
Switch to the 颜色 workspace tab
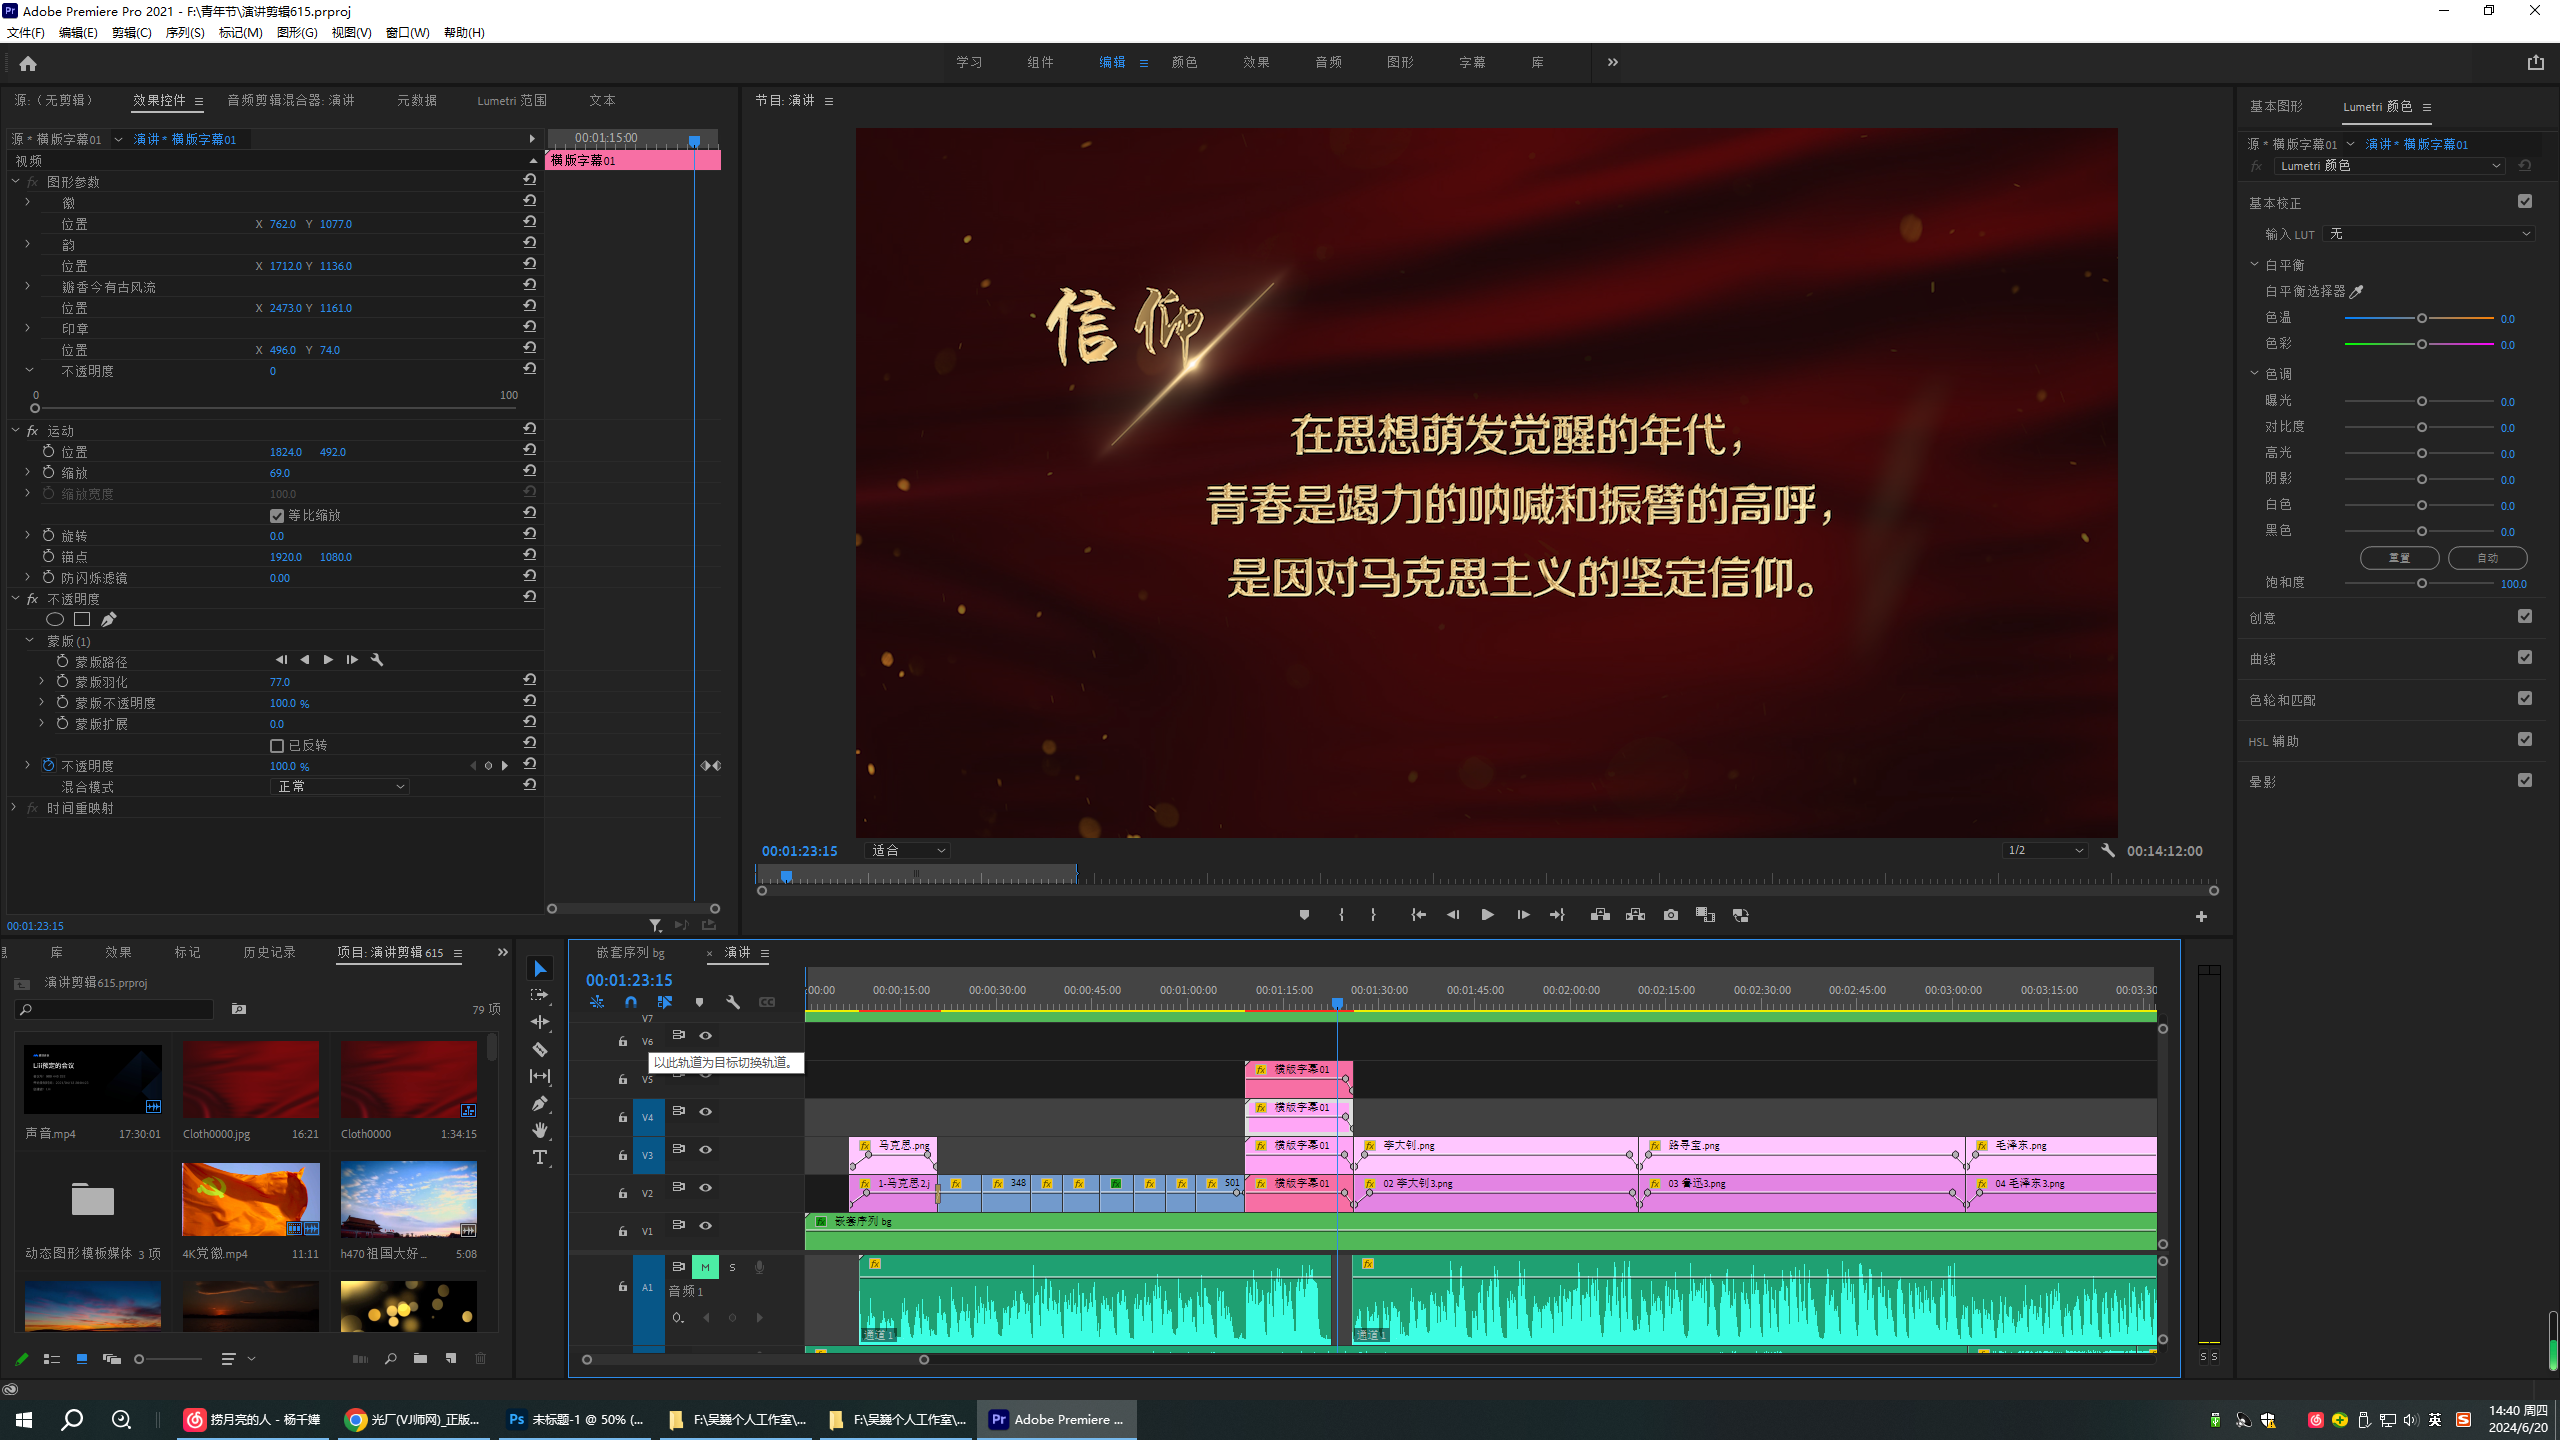pyautogui.click(x=1184, y=62)
